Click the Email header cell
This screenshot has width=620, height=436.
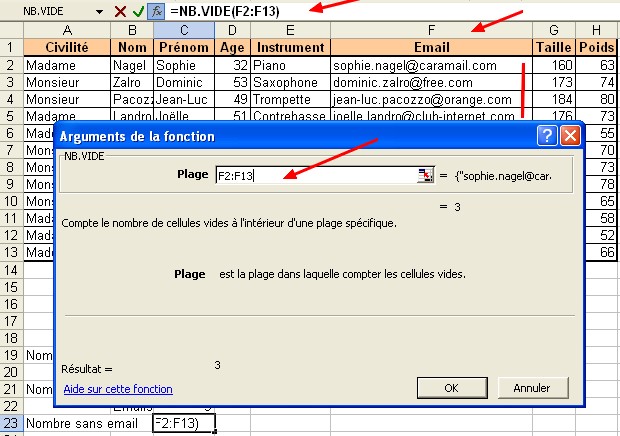[430, 47]
